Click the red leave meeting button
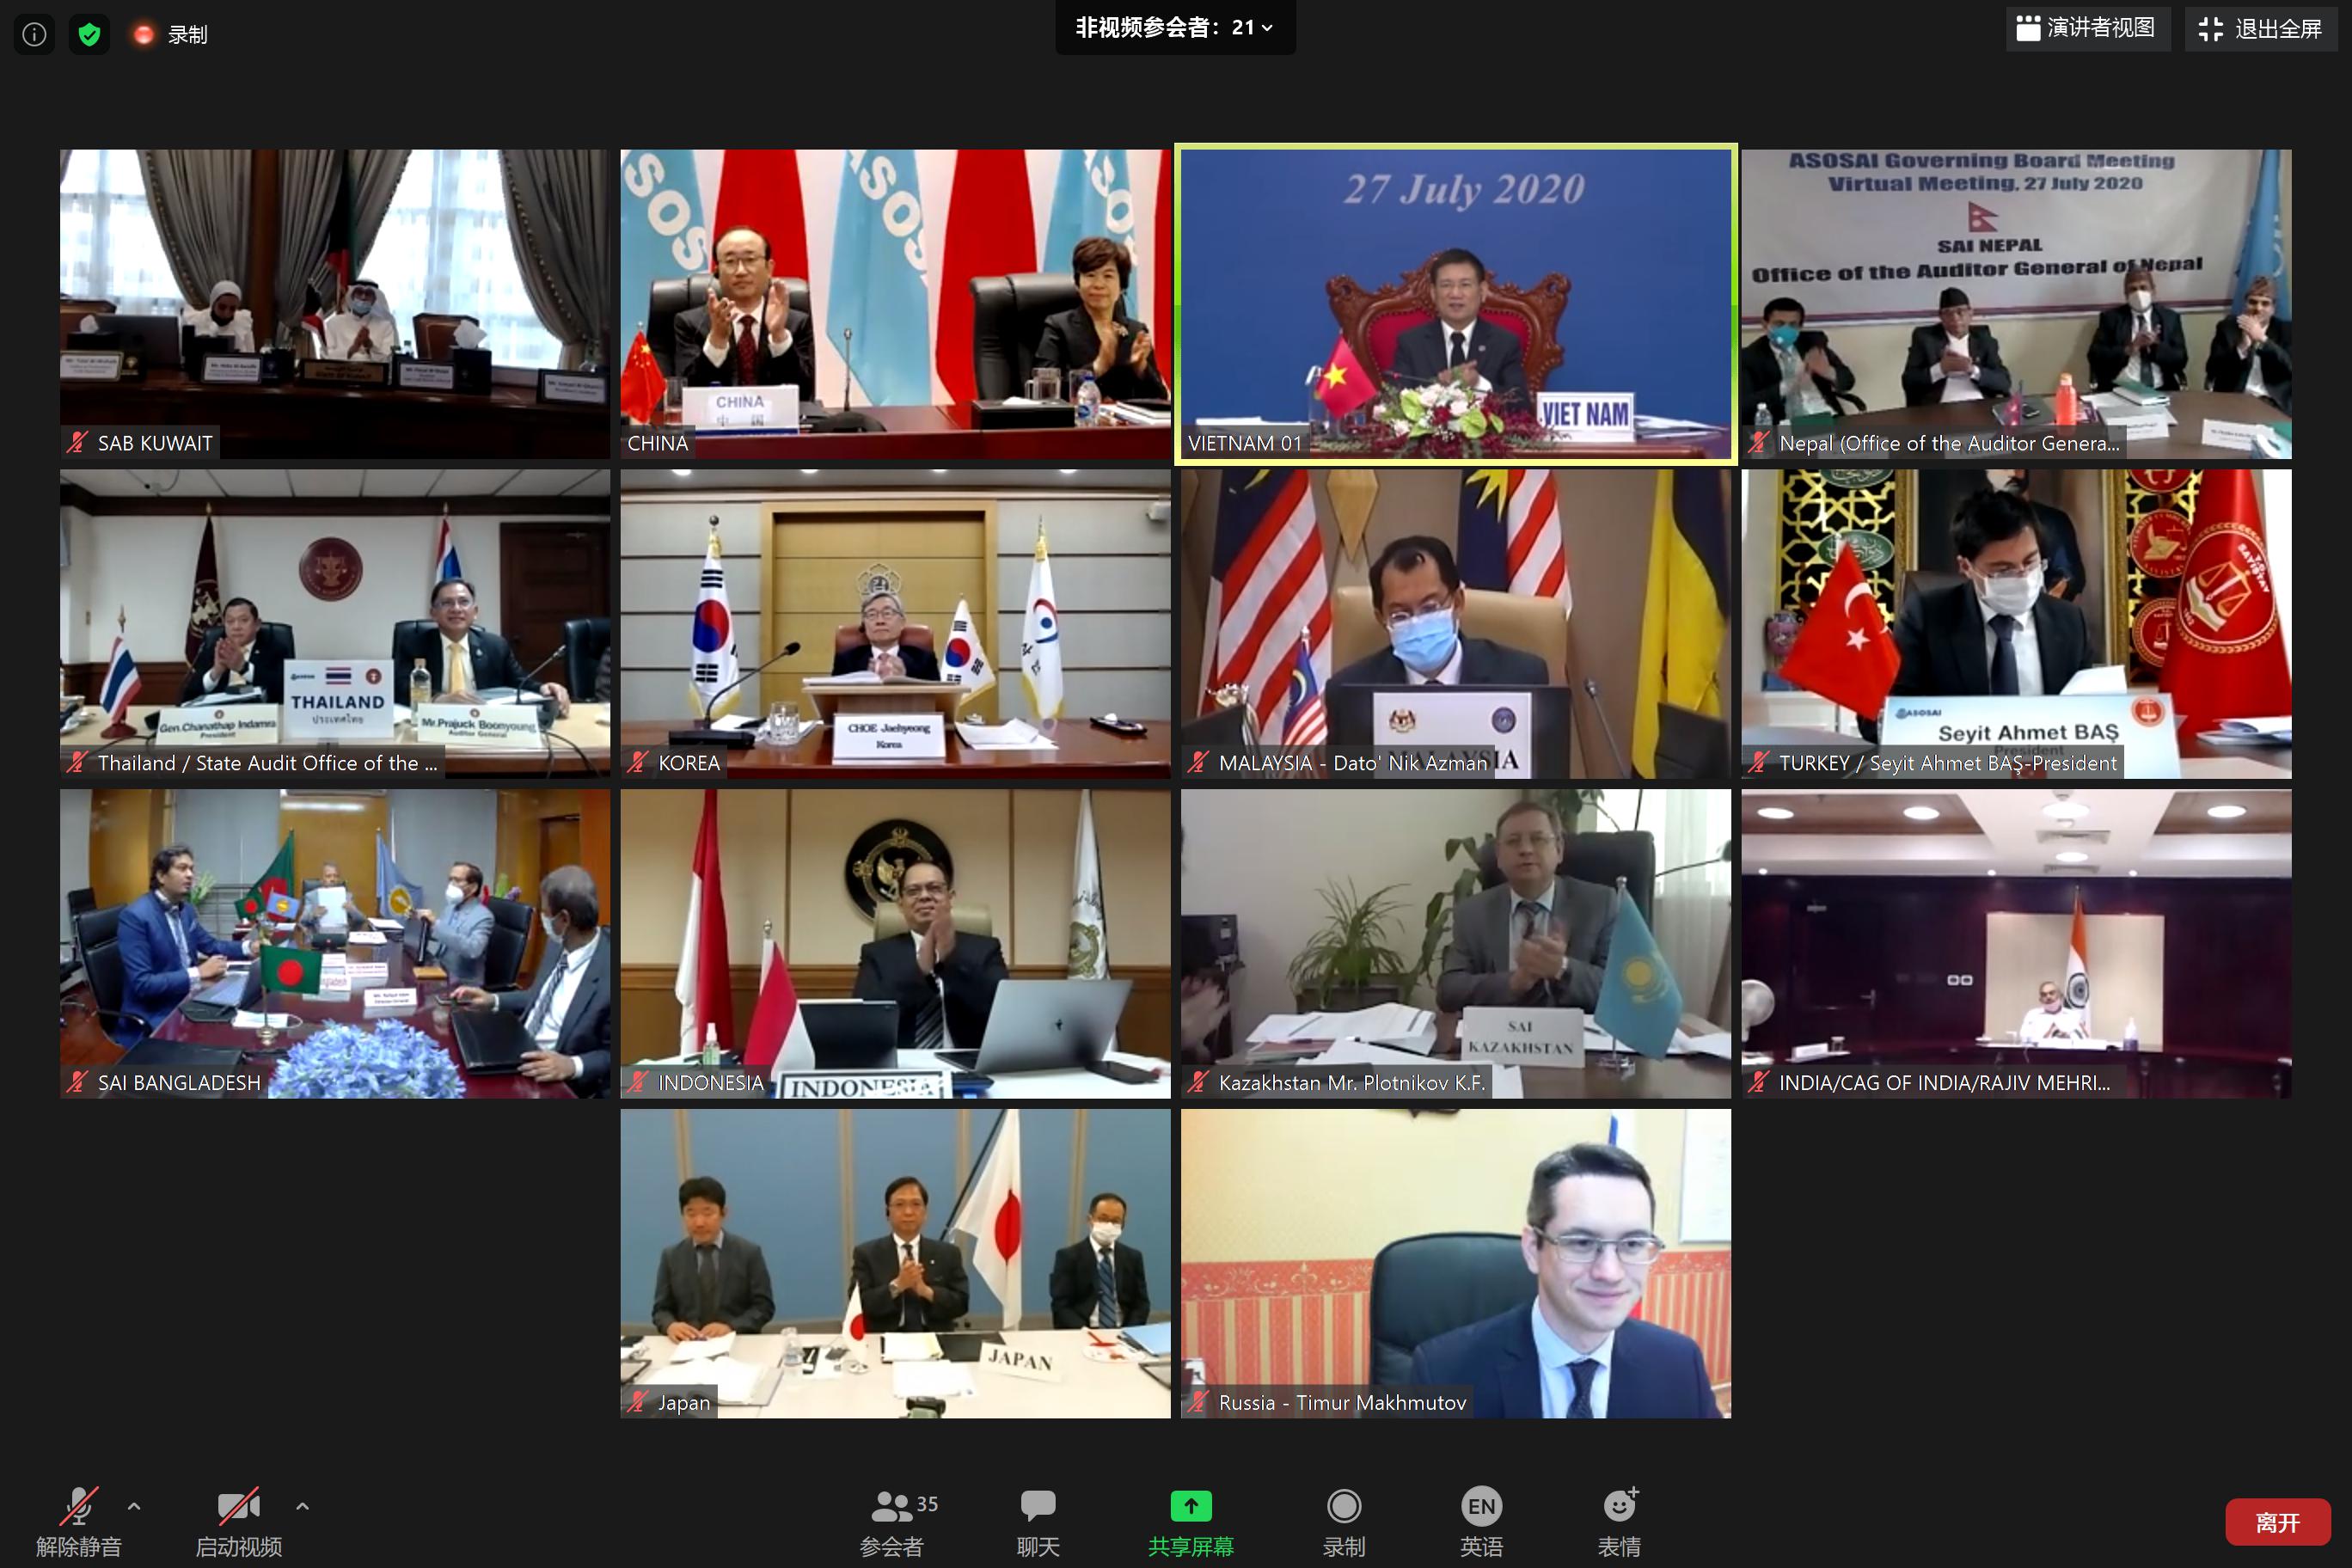The height and width of the screenshot is (1568, 2352). click(x=2277, y=1522)
